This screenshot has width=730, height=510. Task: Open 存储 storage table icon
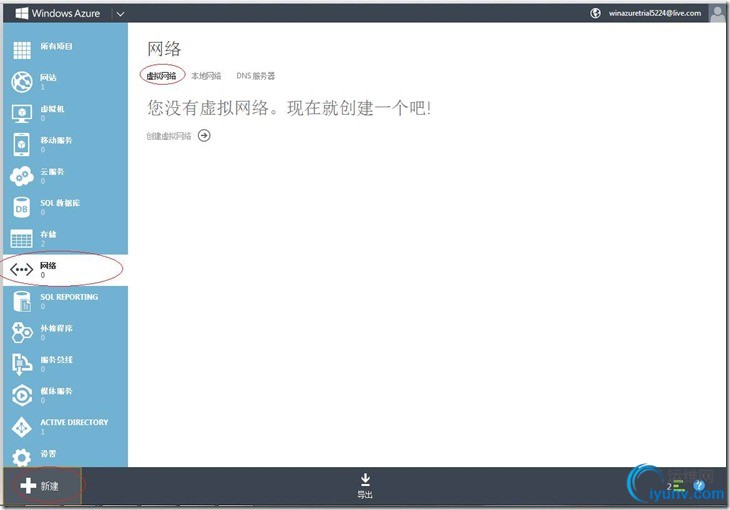pos(22,239)
